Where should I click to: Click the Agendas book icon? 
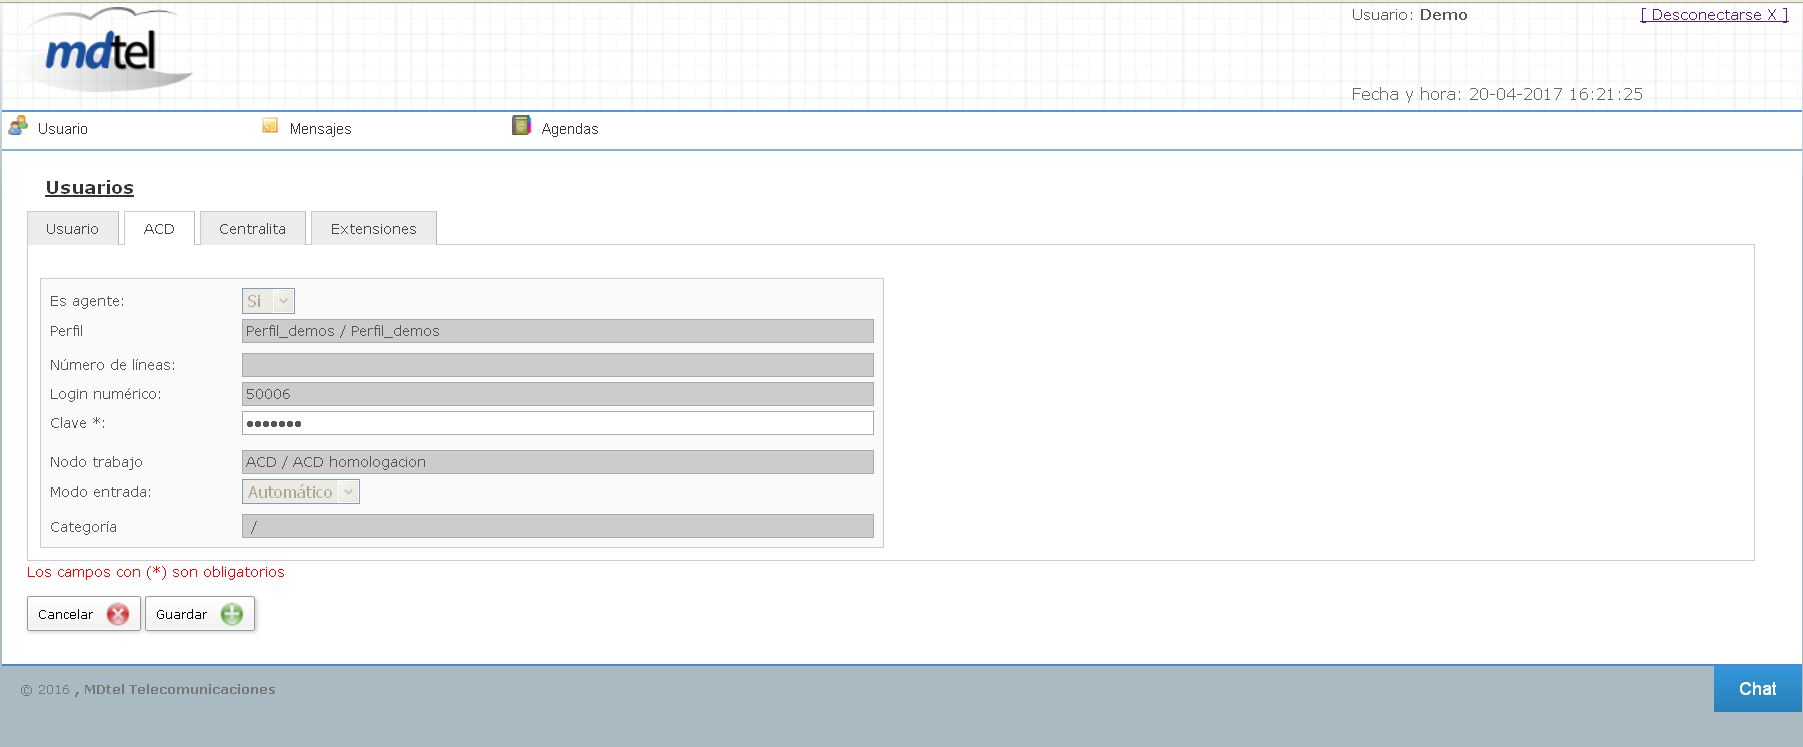click(x=521, y=126)
